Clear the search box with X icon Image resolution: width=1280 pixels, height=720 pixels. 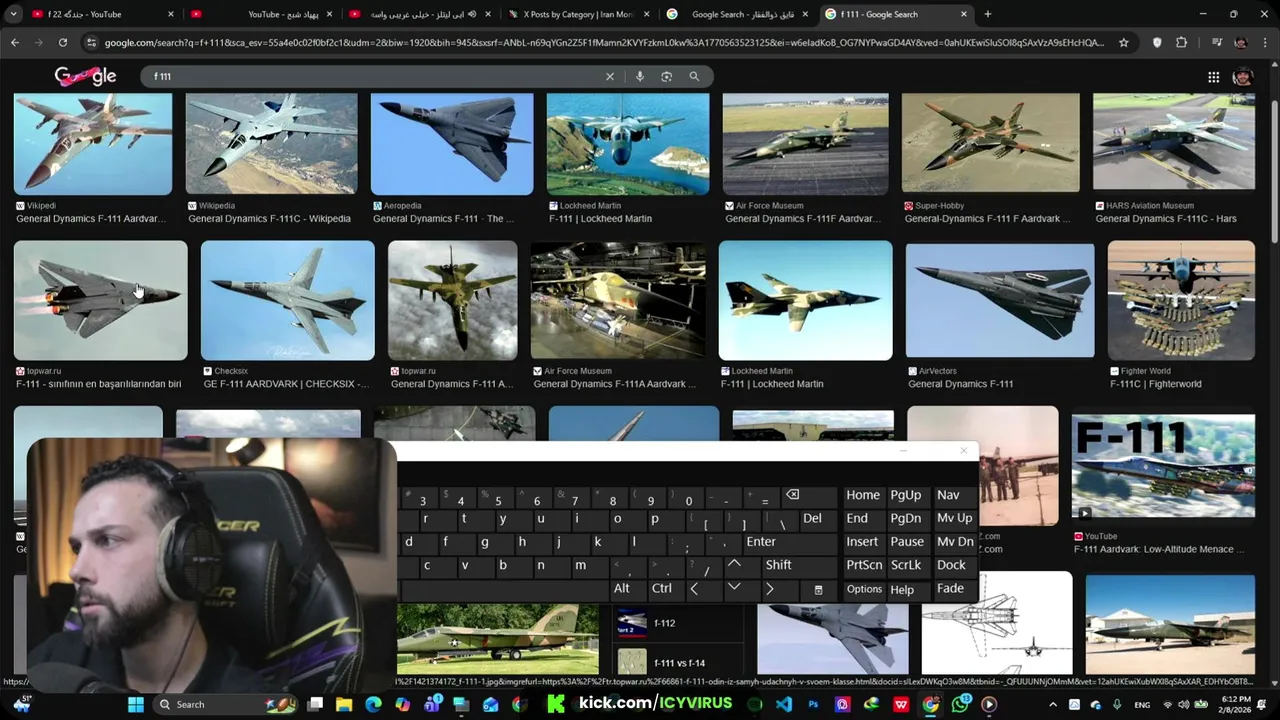point(610,76)
